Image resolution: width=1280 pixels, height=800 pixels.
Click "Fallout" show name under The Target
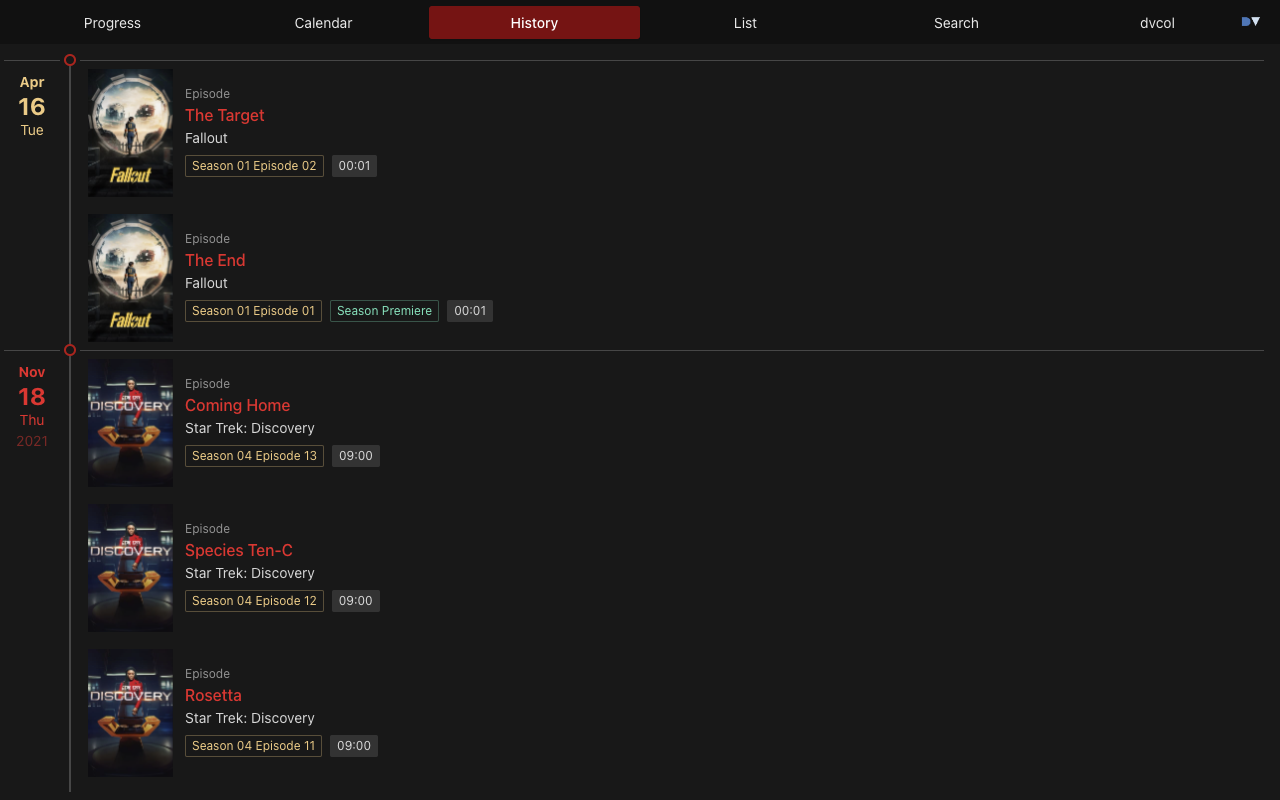(x=206, y=138)
